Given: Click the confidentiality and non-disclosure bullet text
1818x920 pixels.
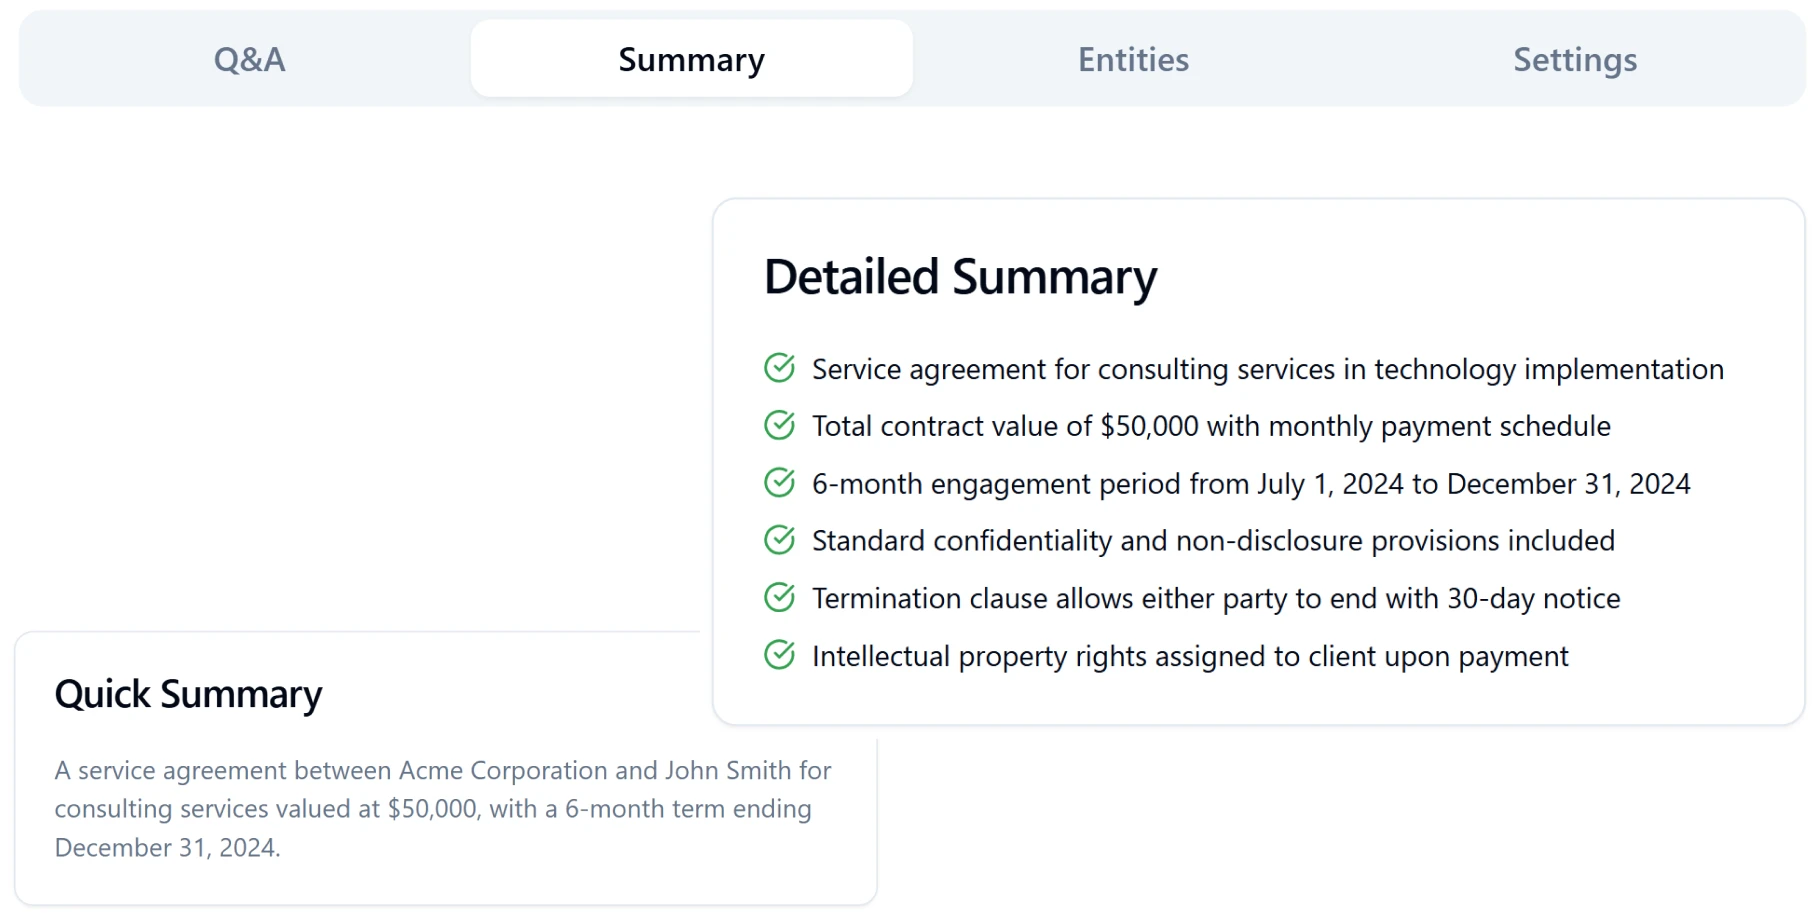Looking at the screenshot, I should tap(1213, 540).
